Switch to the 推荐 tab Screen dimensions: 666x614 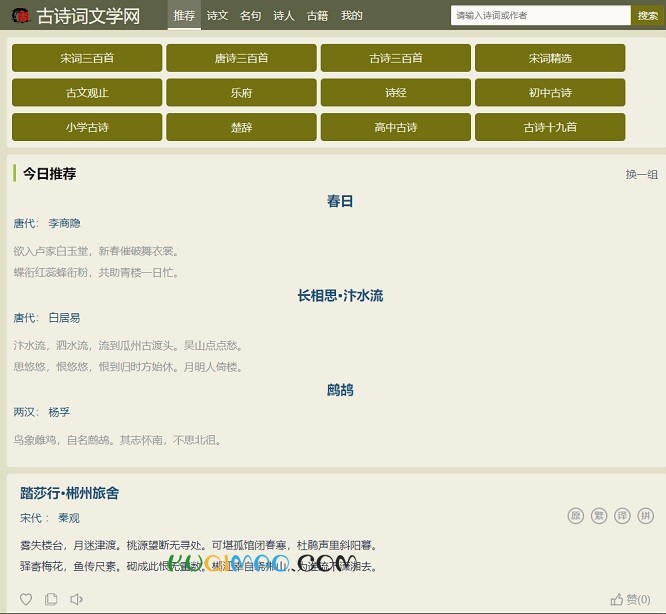pos(184,15)
